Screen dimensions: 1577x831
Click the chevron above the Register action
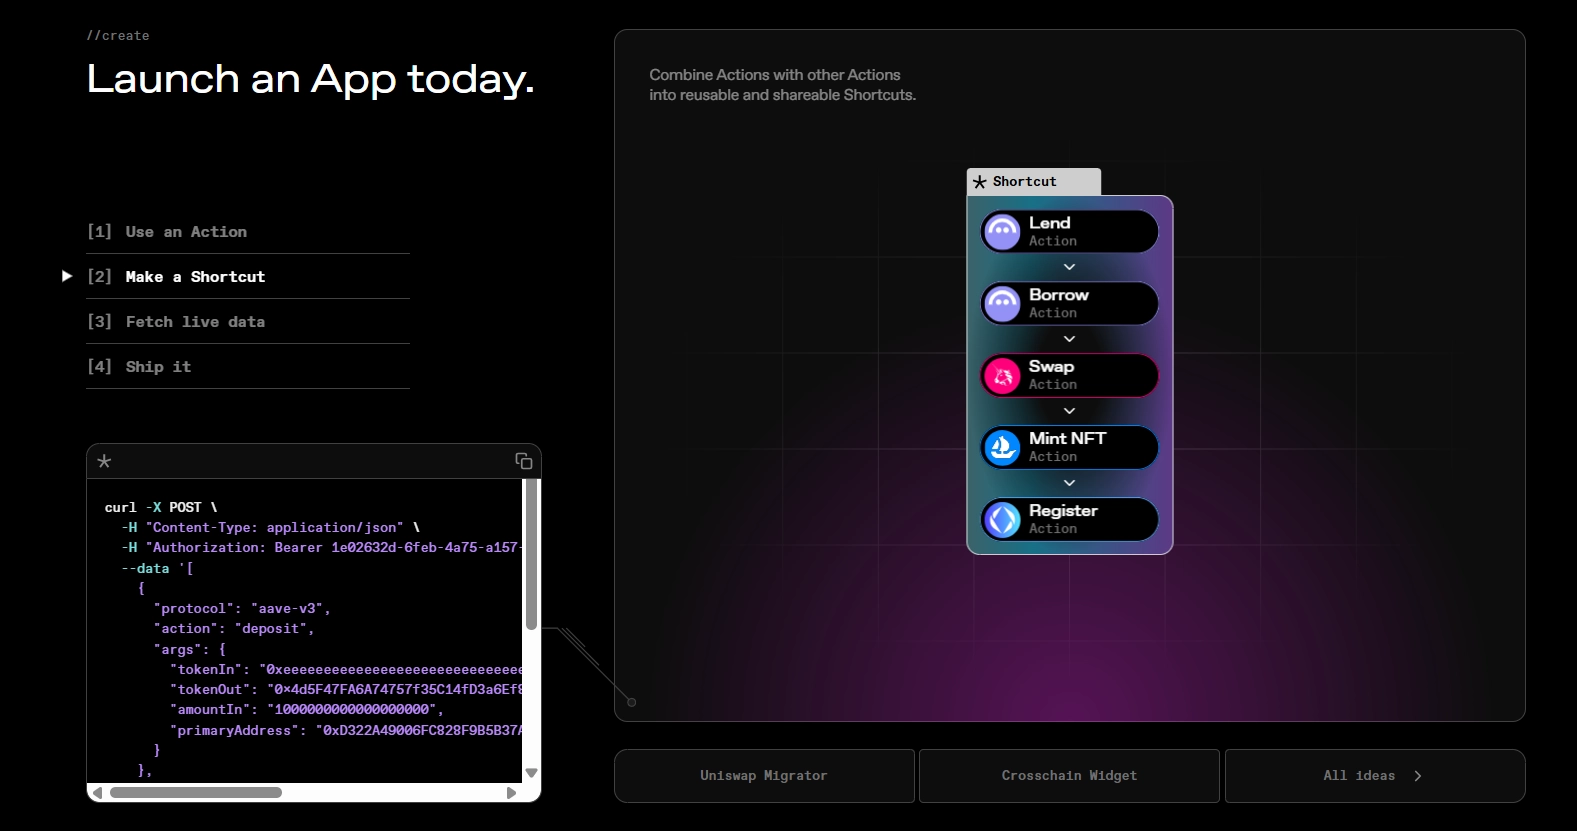pyautogui.click(x=1069, y=483)
